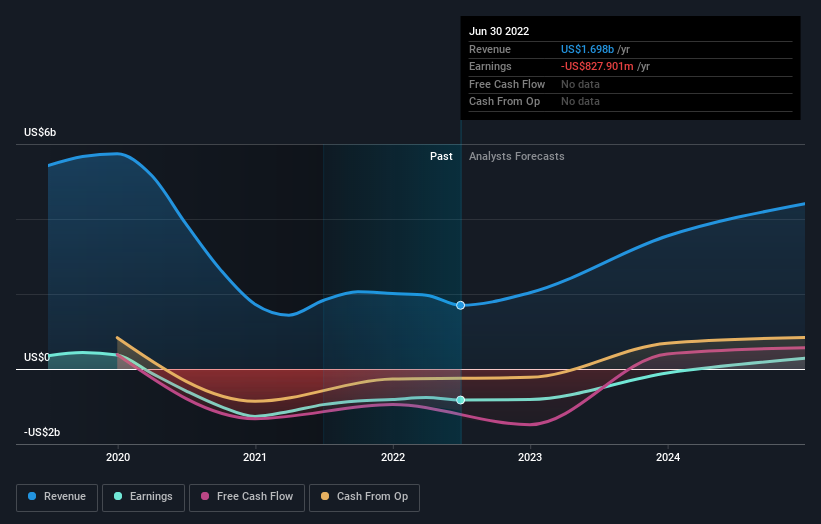The height and width of the screenshot is (524, 821).
Task: Toggle the Earnings legend button
Action: point(143,497)
